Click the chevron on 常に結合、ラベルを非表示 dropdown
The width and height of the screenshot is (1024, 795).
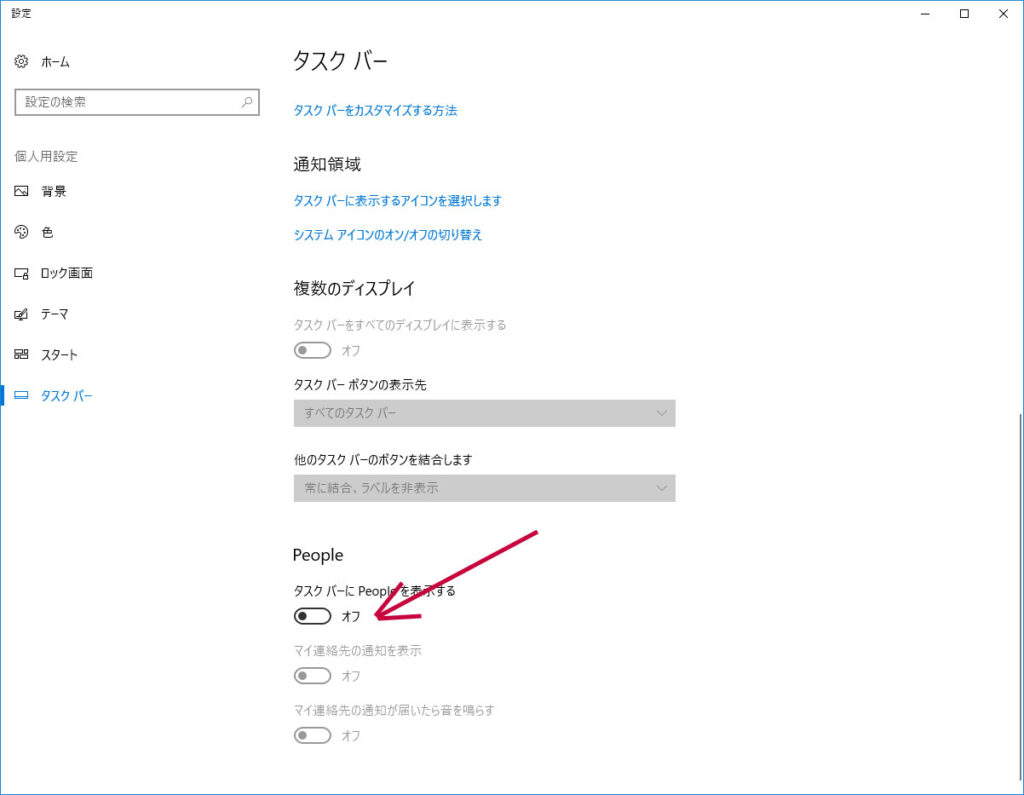pyautogui.click(x=661, y=488)
